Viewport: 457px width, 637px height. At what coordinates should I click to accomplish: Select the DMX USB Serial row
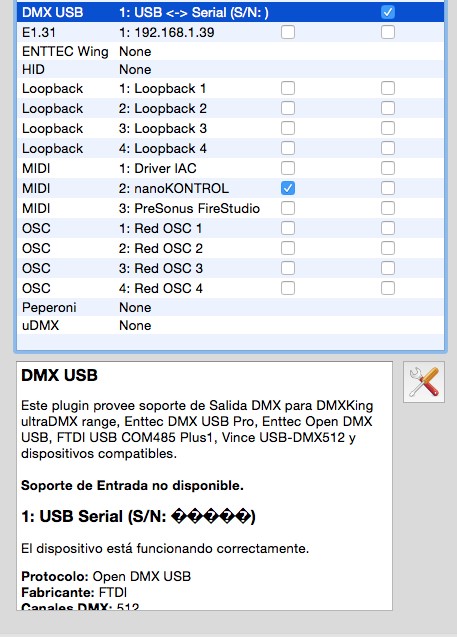tap(230, 12)
